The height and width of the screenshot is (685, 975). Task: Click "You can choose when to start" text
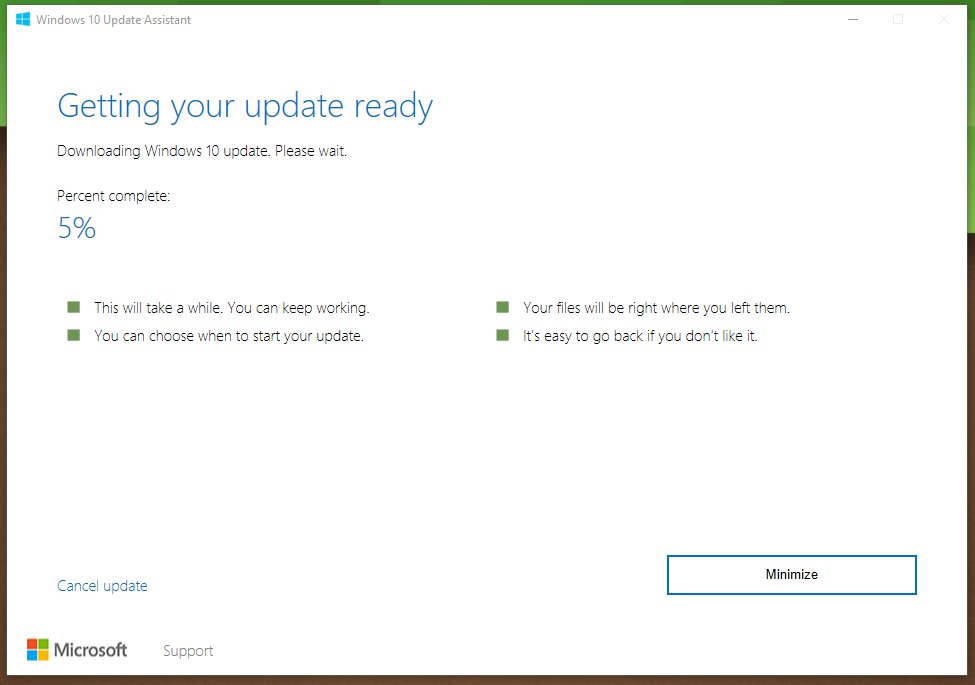pos(229,336)
